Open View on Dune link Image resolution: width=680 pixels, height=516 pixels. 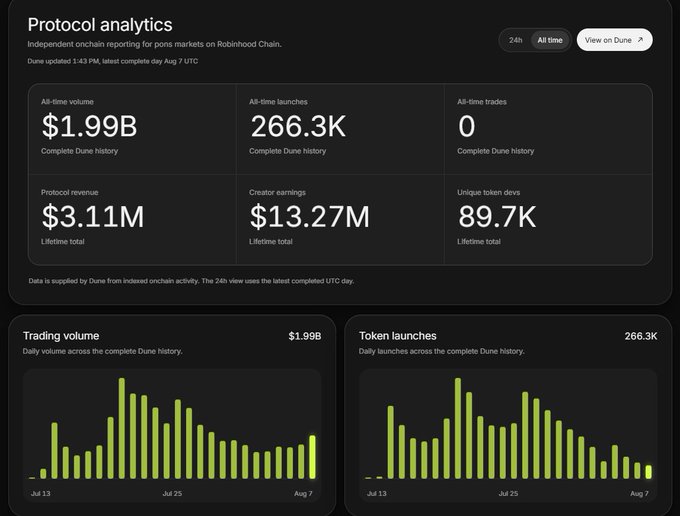(615, 40)
